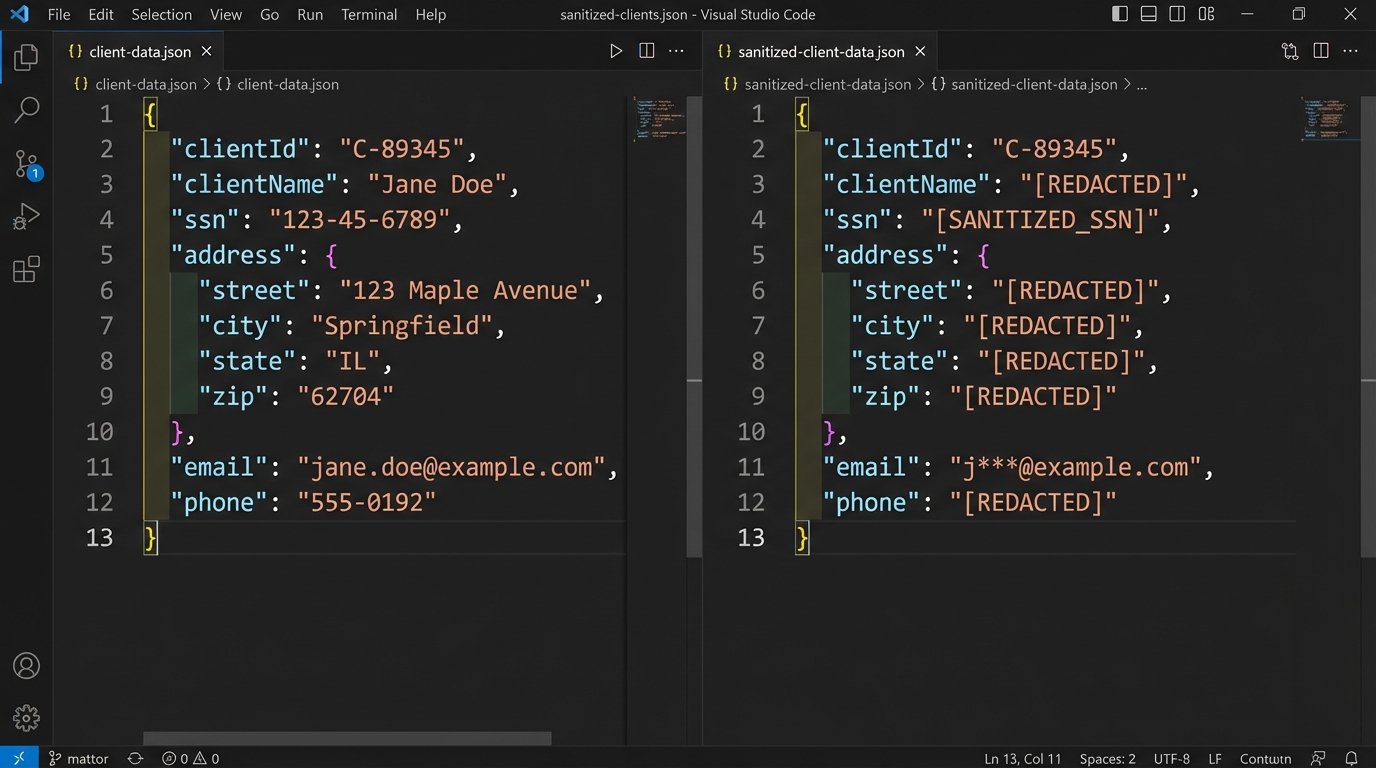
Task: Open the Source Control view
Action: pyautogui.click(x=26, y=164)
